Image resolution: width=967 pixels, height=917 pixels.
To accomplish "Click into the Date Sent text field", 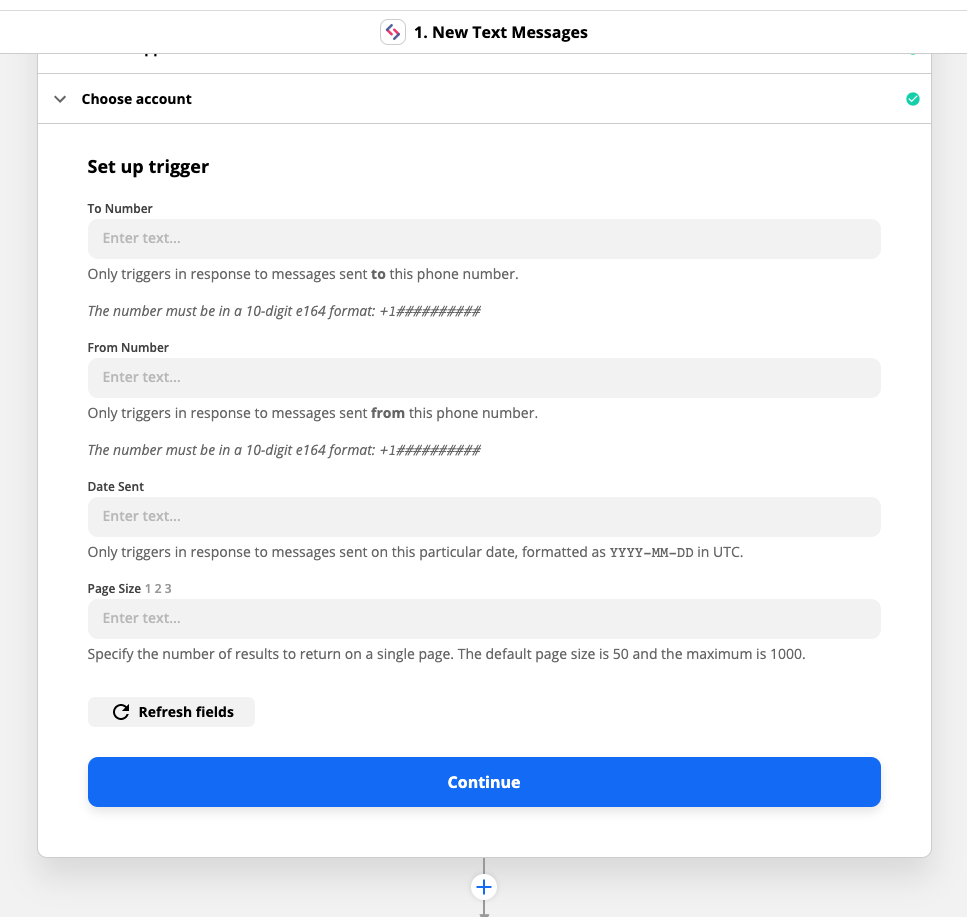I will [x=484, y=516].
